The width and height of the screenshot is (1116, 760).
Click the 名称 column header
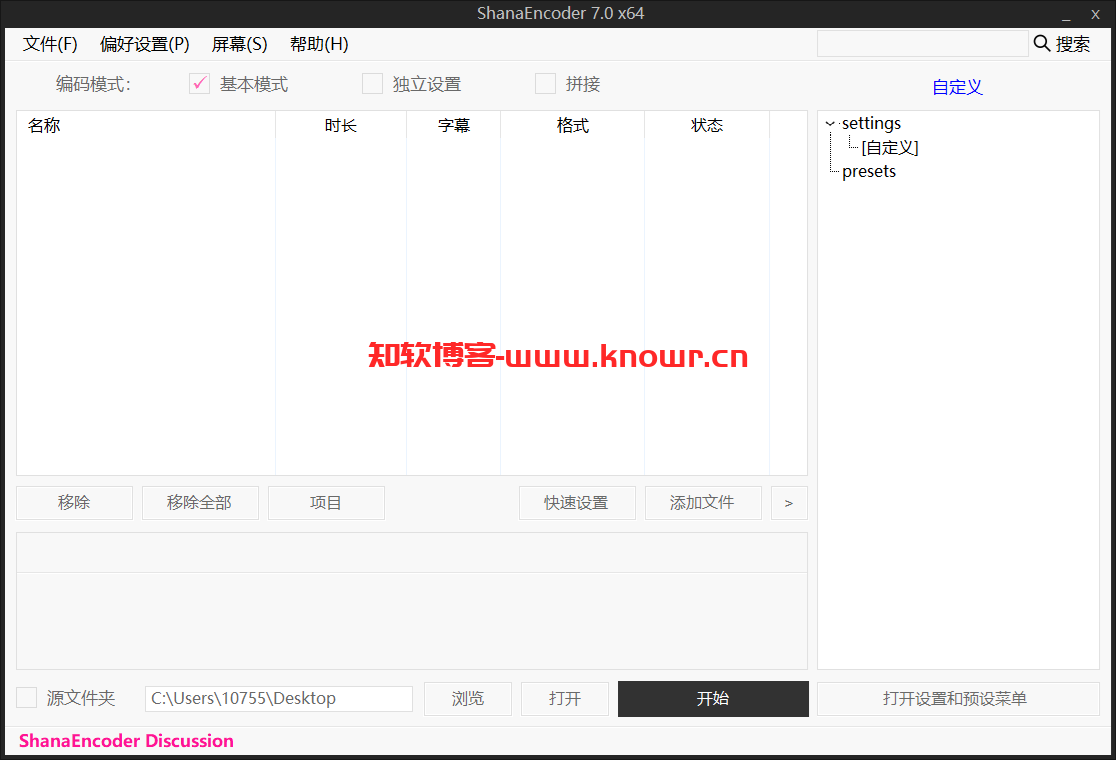146,125
